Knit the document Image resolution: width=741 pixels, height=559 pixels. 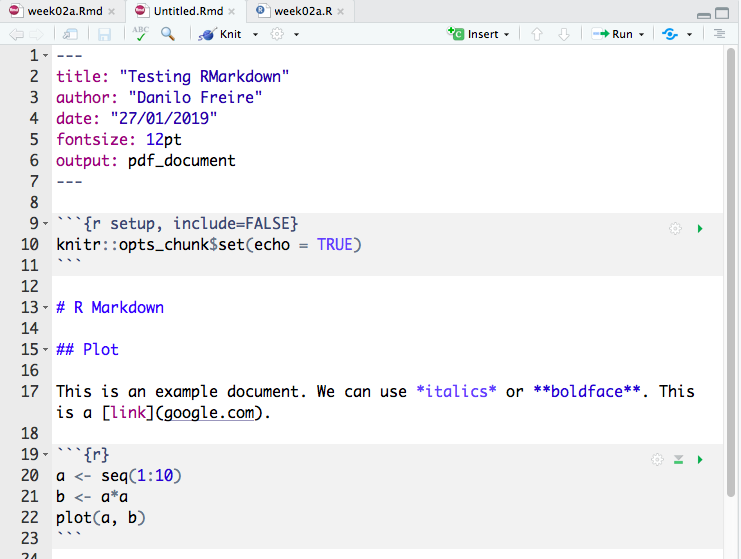coord(220,34)
